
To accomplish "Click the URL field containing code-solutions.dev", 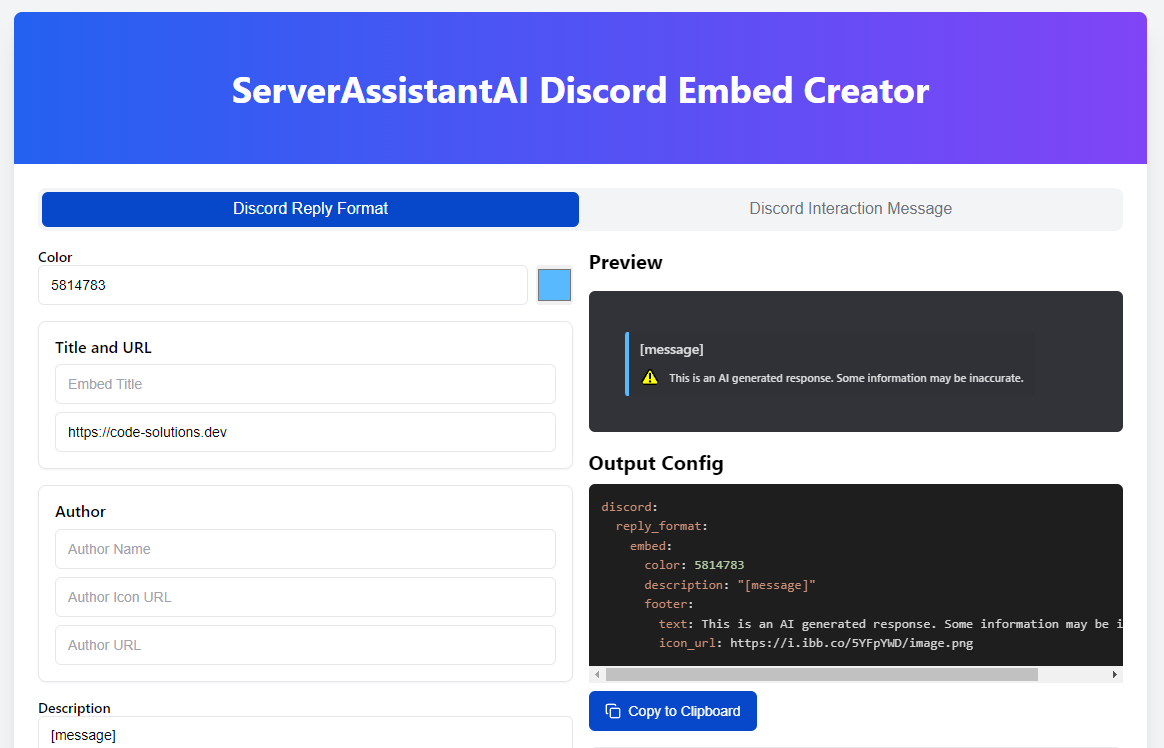I will pyautogui.click(x=305, y=431).
